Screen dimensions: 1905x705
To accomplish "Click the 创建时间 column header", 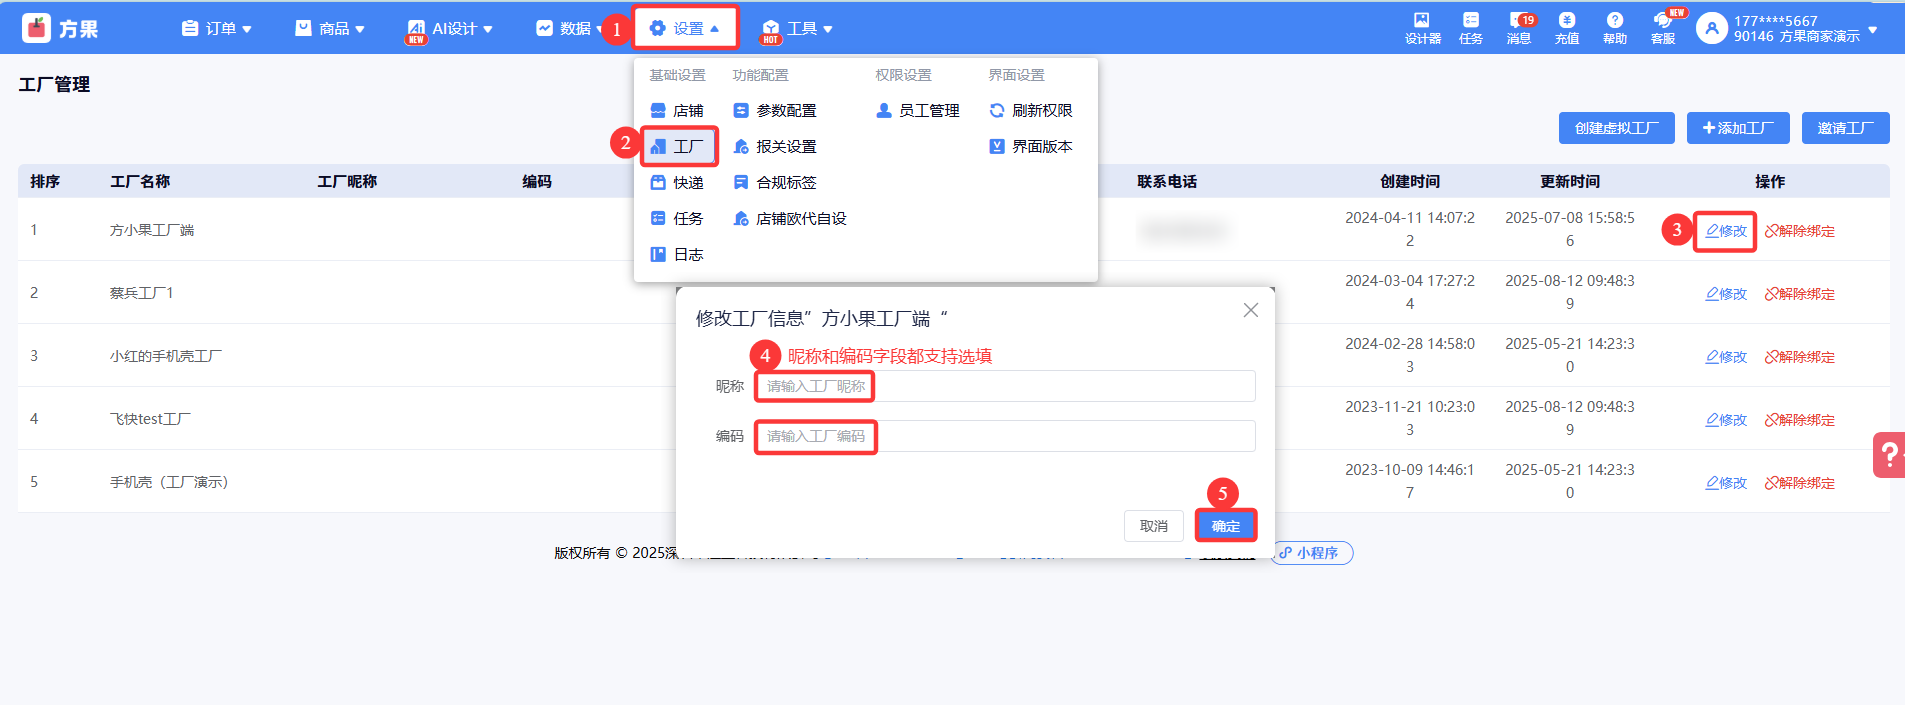I will point(1410,181).
